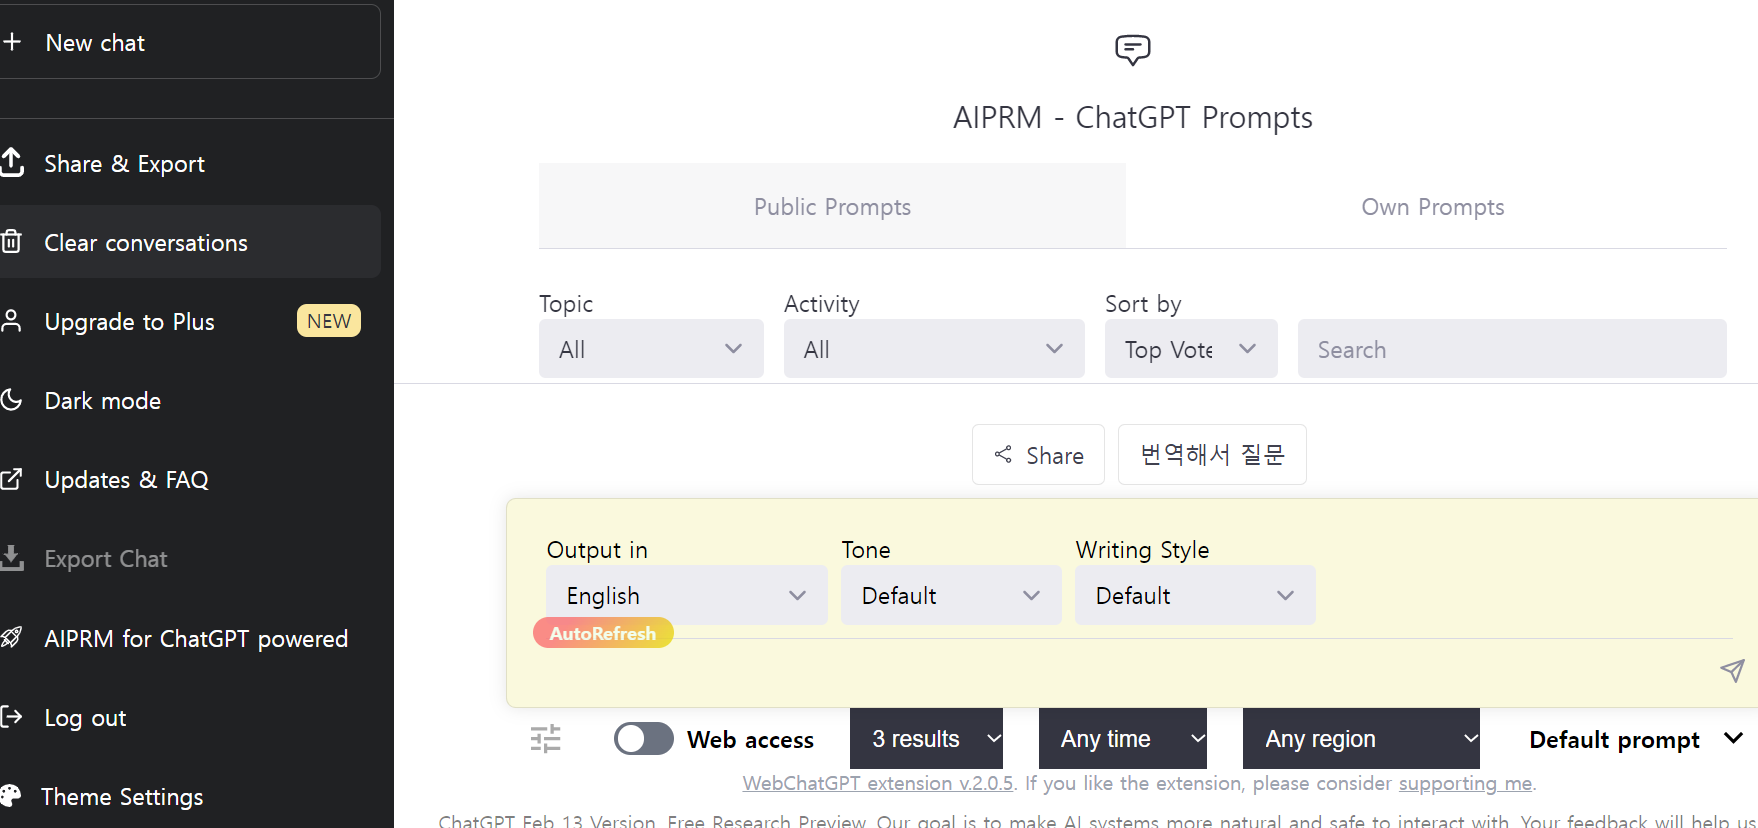Click into the chat message input area
Image resolution: width=1758 pixels, height=828 pixels.
1120,670
